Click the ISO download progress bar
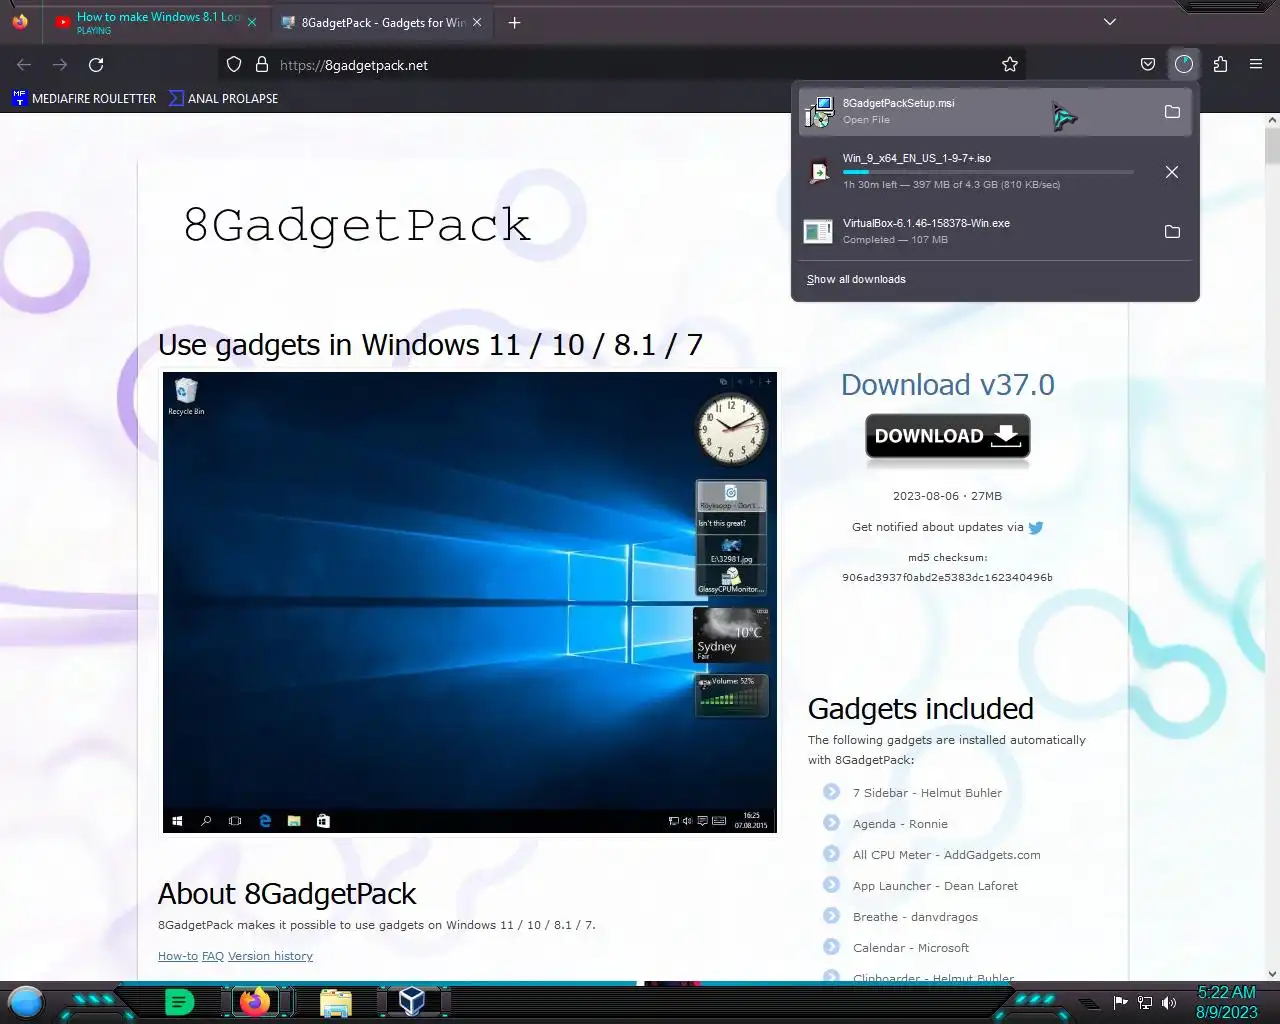The width and height of the screenshot is (1280, 1024). 988,172
